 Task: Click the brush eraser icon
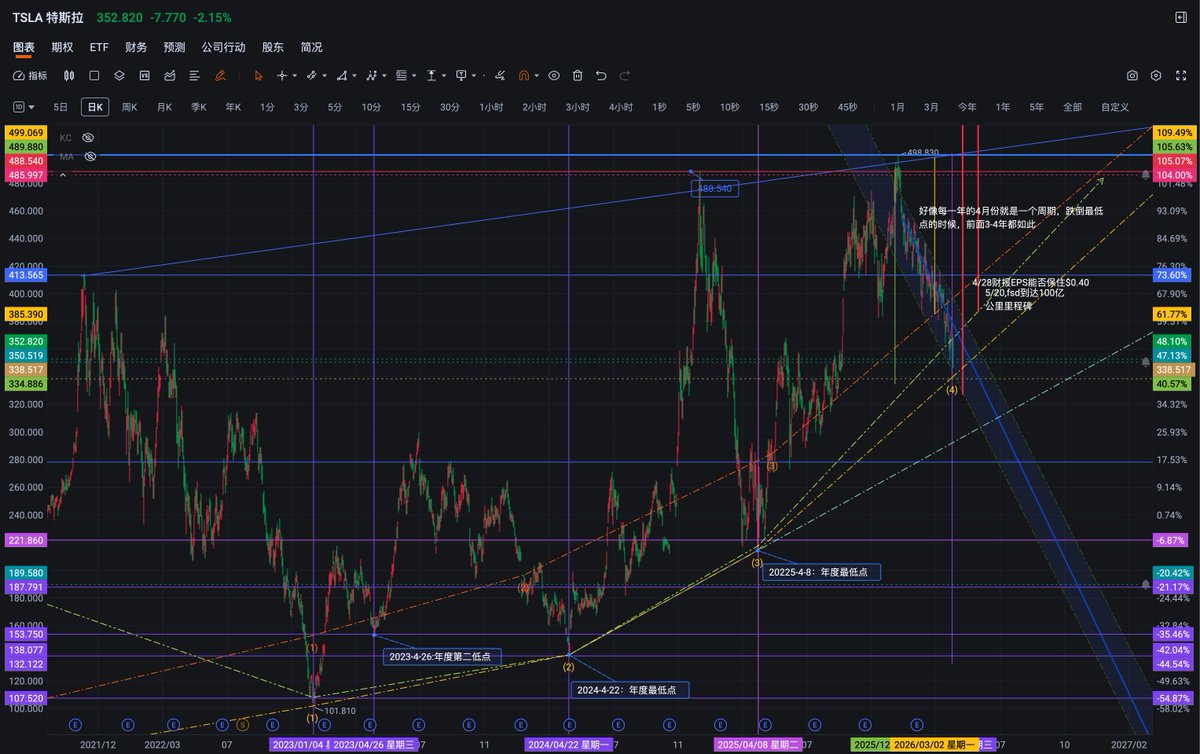tap(499, 75)
